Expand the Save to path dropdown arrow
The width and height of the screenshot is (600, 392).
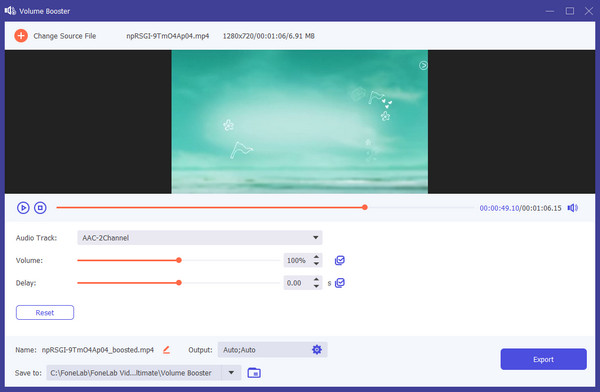(x=231, y=372)
